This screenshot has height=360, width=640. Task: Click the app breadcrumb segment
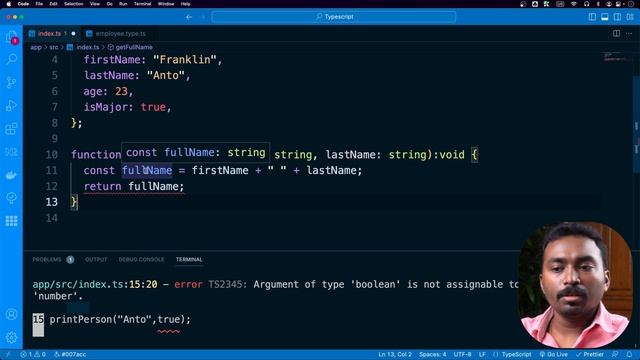click(36, 47)
